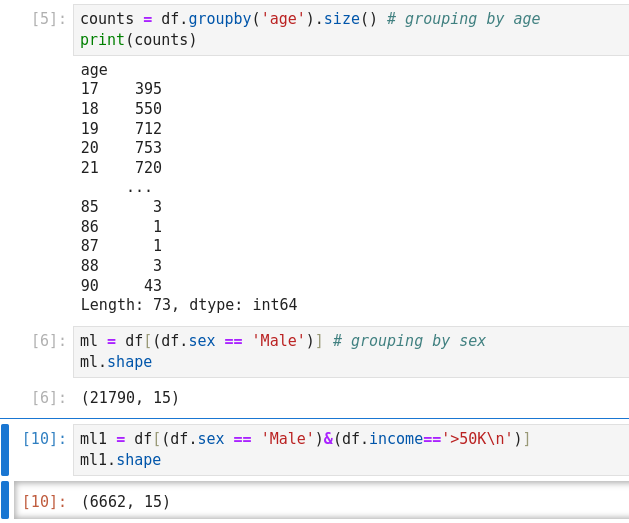Click the [10] output prompt label

click(x=44, y=502)
